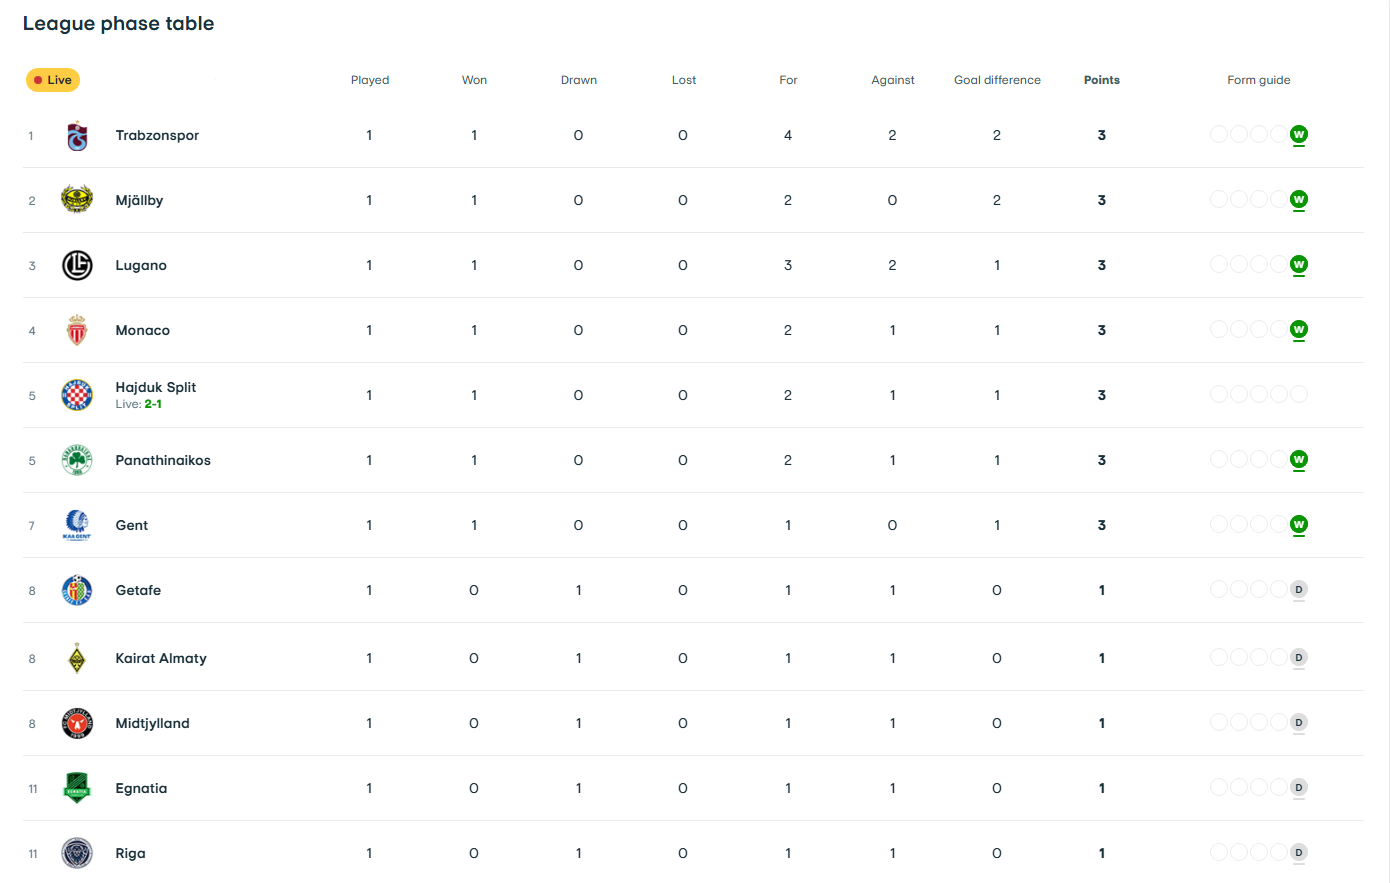Click the Points column header

click(1102, 80)
